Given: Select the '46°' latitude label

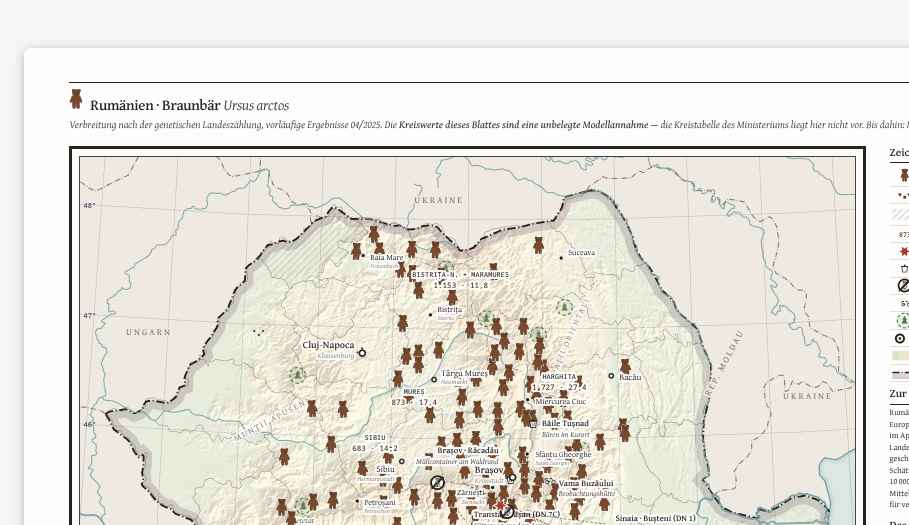Looking at the screenshot, I should (89, 424).
